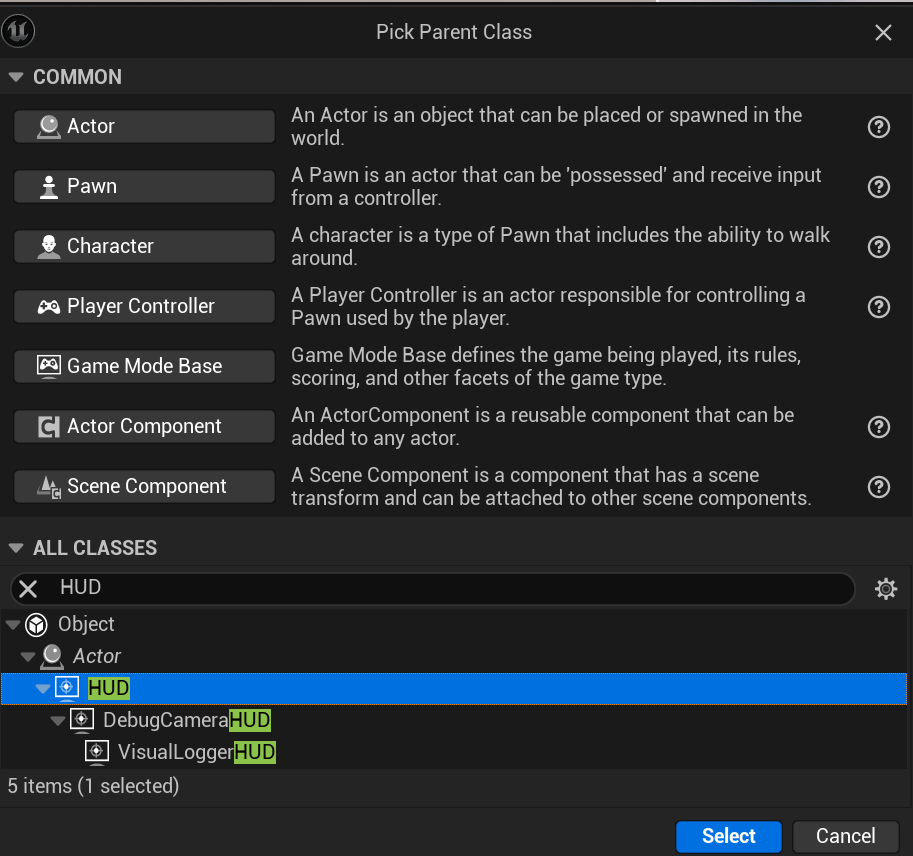Click the Cancel button
Viewport: 913px width, 856px height.
(x=845, y=836)
